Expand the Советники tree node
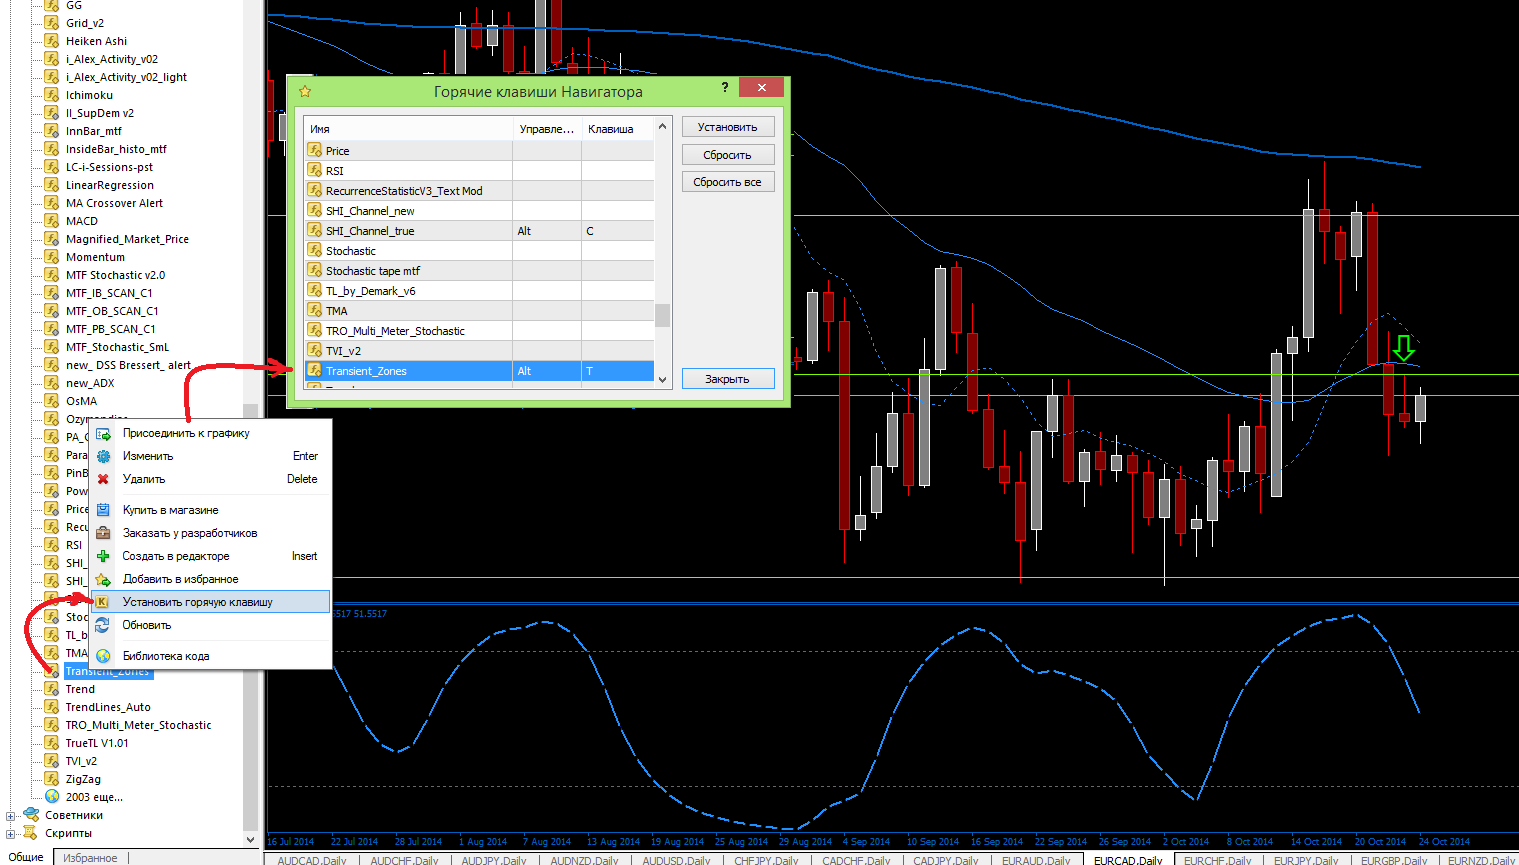Viewport: 1519px width, 865px height. pyautogui.click(x=10, y=816)
